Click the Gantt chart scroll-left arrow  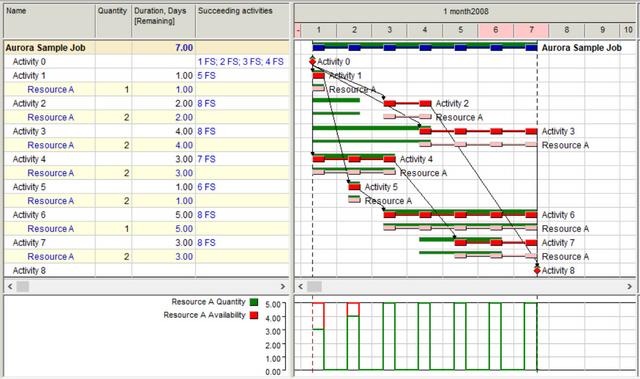301,286
